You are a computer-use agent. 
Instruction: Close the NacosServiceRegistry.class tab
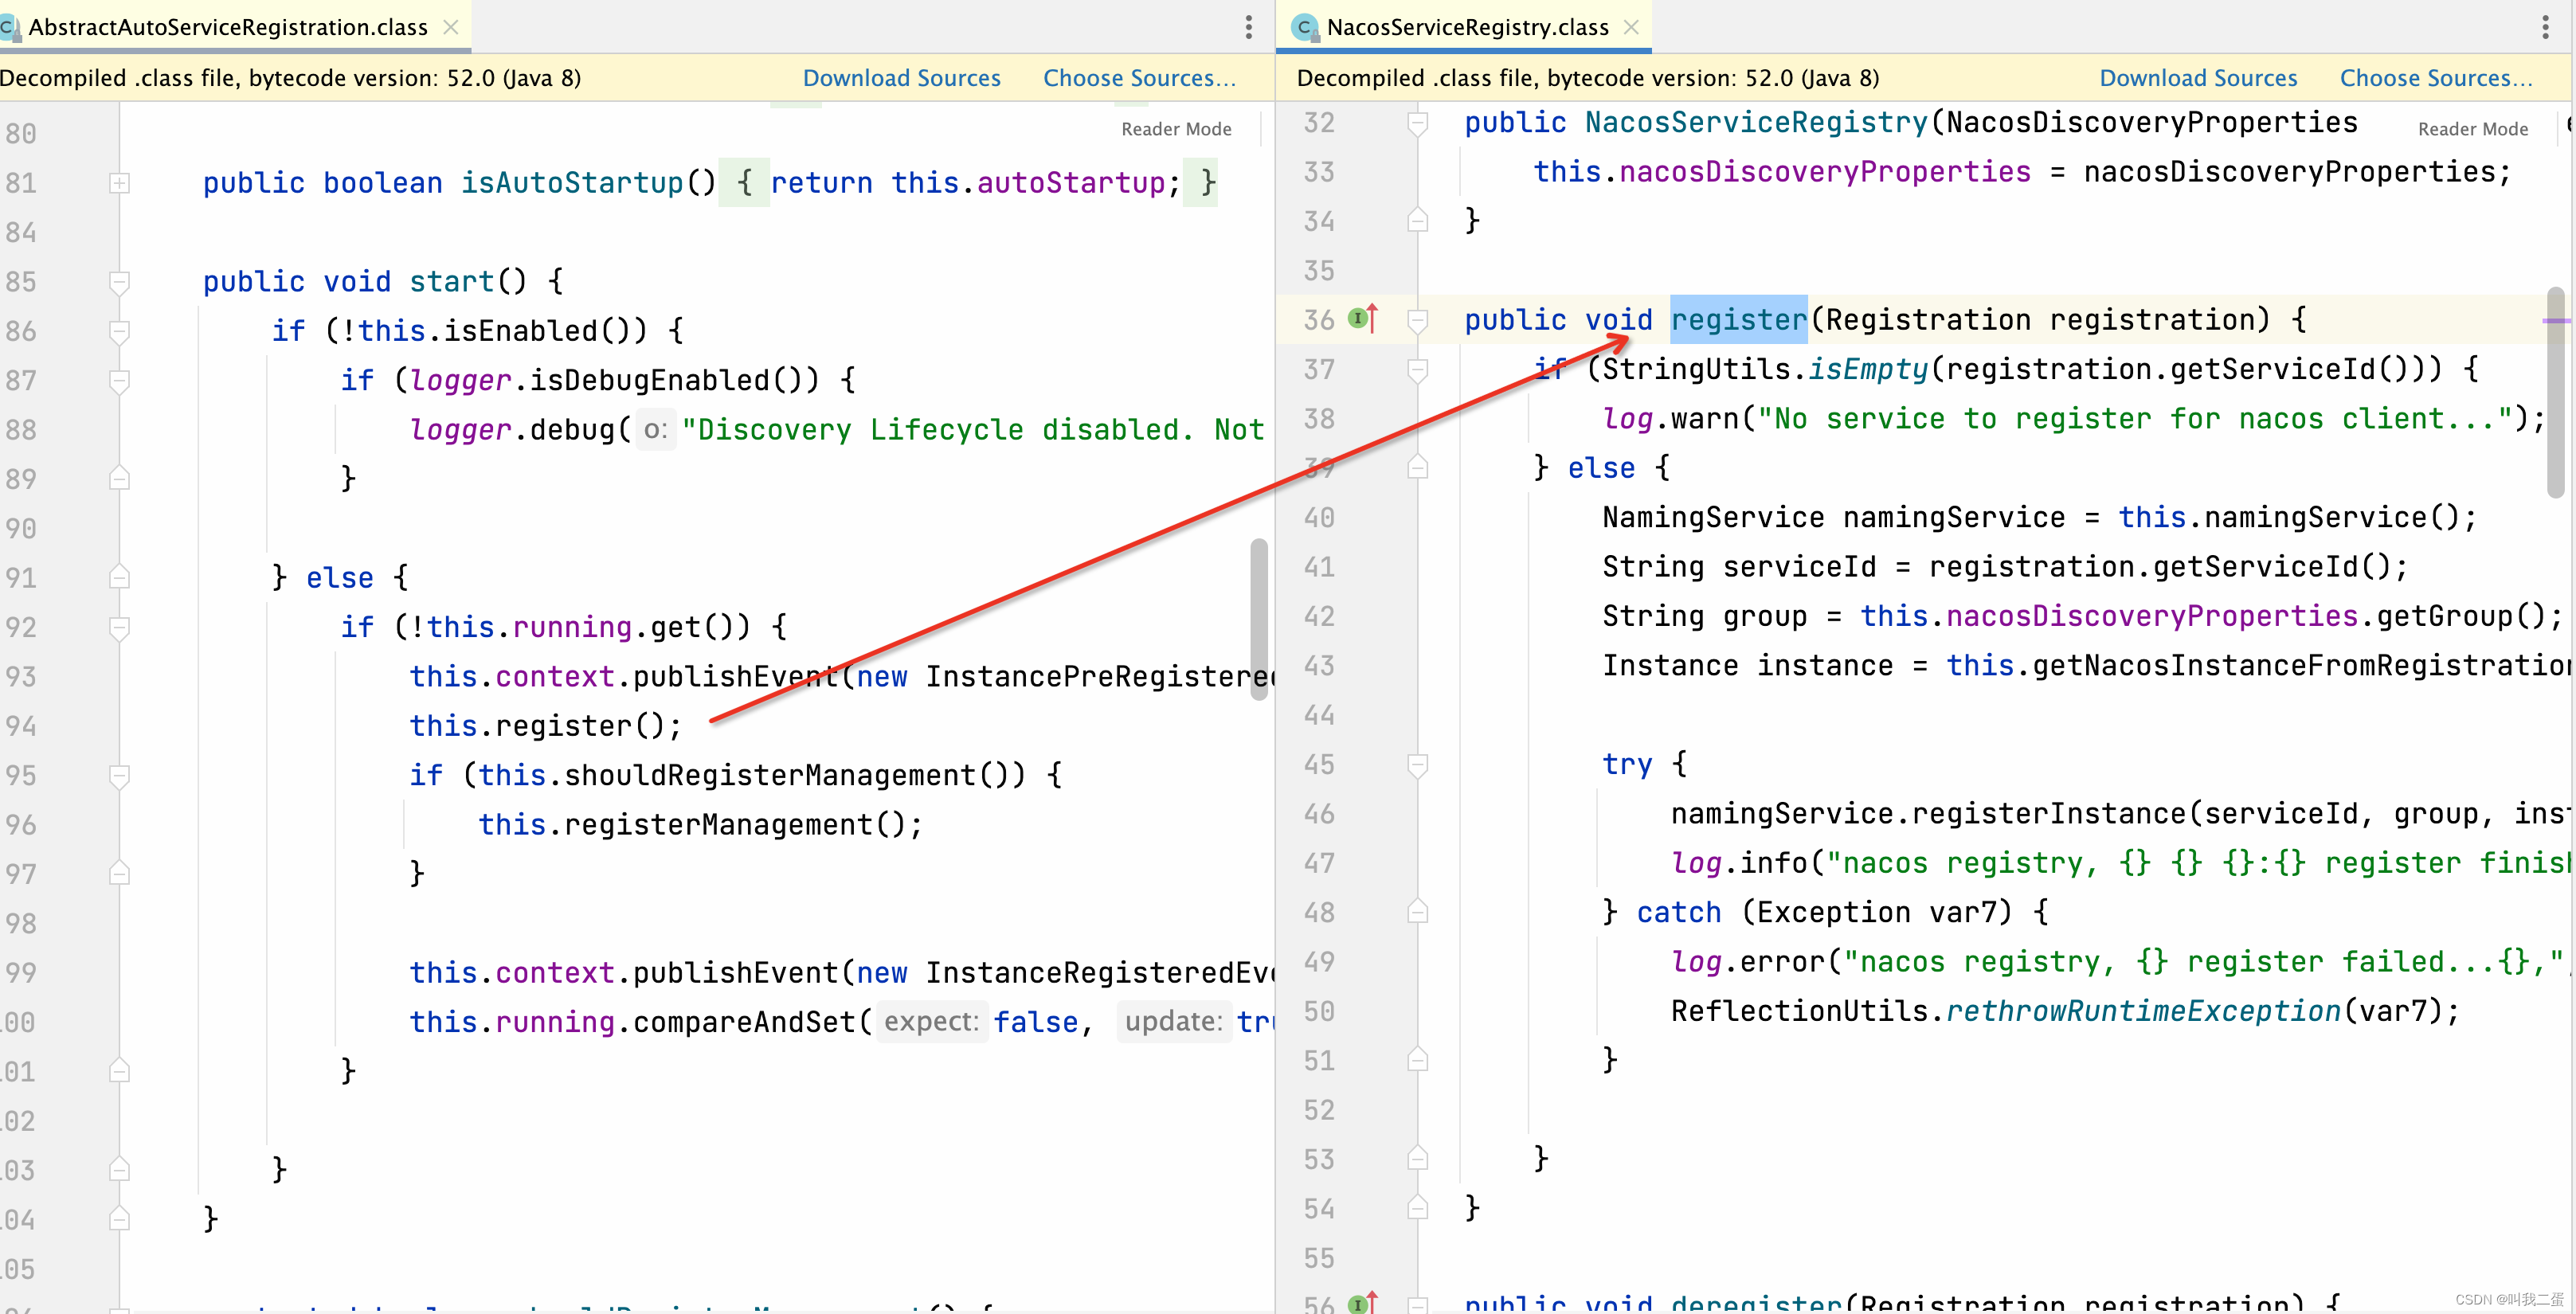1631,27
